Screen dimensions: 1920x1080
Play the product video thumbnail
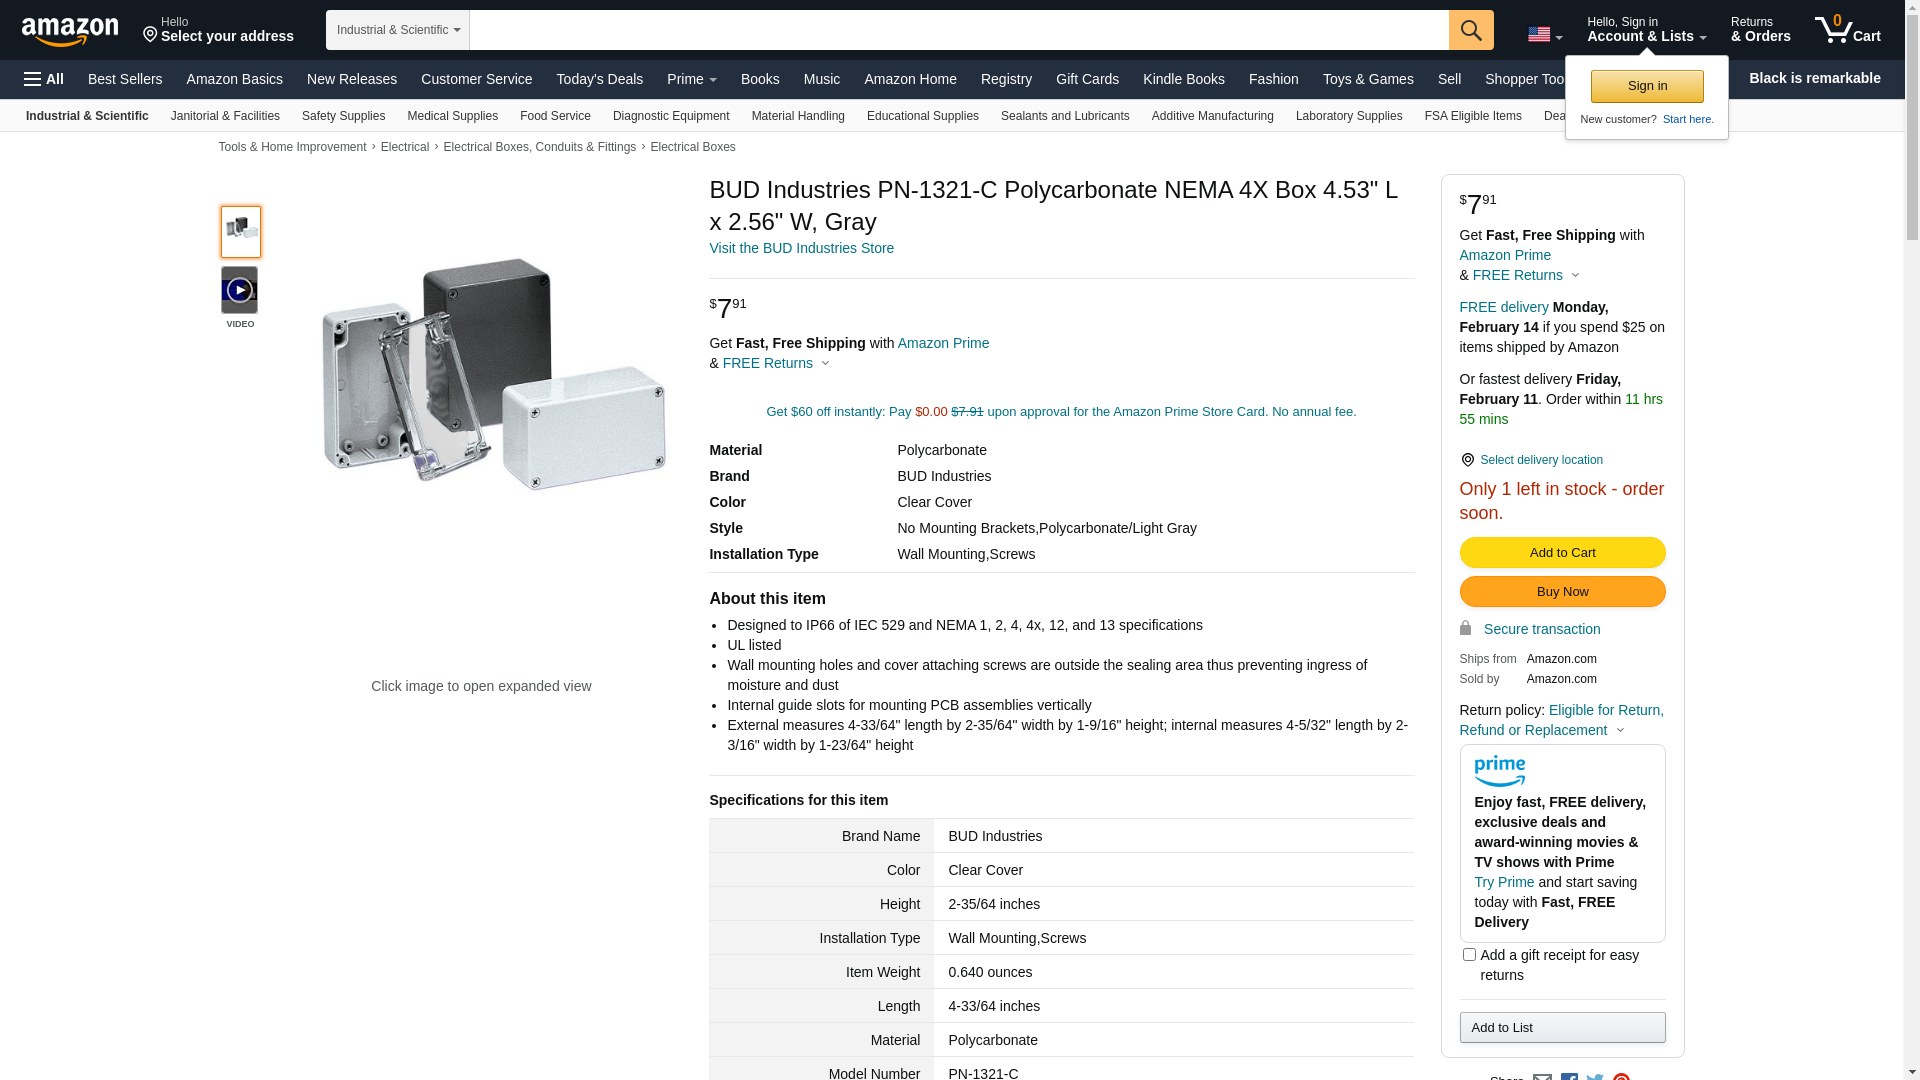coord(240,290)
